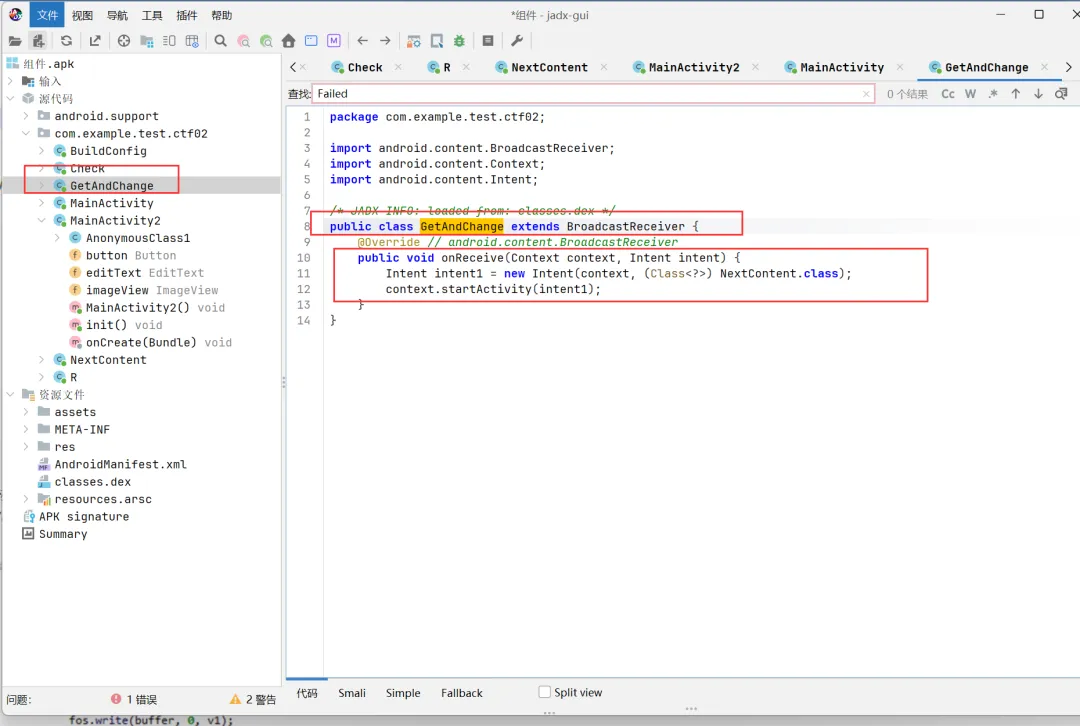This screenshot has width=1080, height=726.
Task: Navigate back with left arrow
Action: click(363, 41)
